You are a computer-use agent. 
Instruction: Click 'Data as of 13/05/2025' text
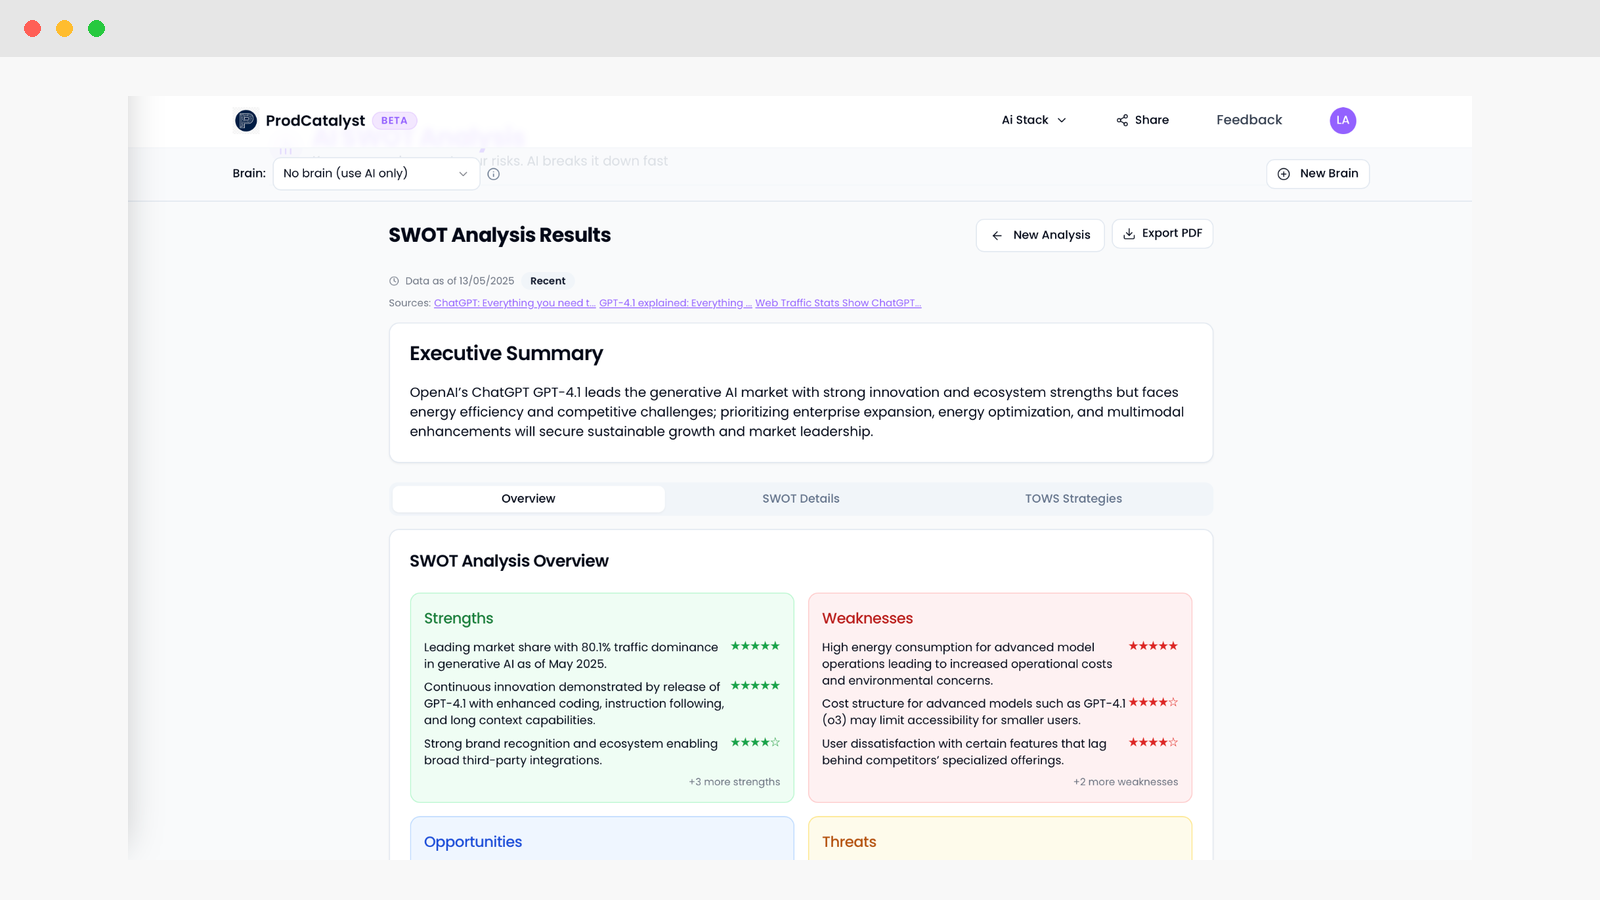pyautogui.click(x=460, y=281)
